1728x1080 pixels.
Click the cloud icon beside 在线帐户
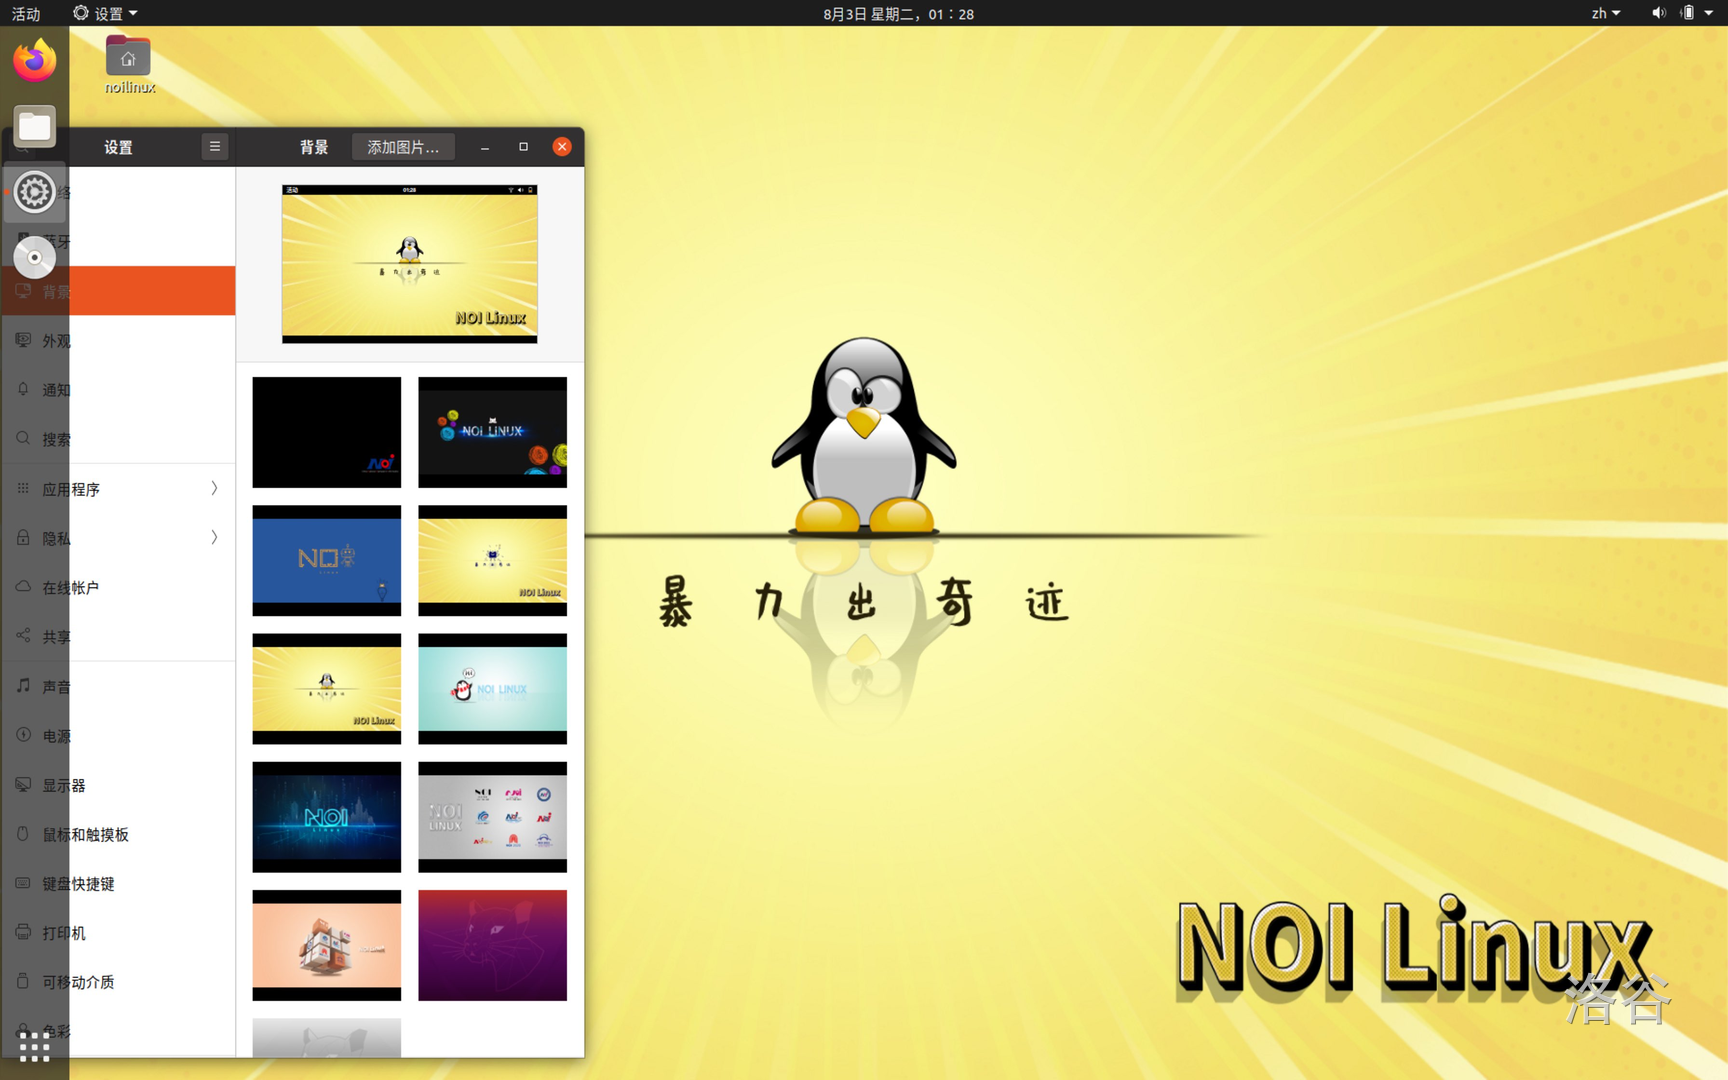[23, 586]
